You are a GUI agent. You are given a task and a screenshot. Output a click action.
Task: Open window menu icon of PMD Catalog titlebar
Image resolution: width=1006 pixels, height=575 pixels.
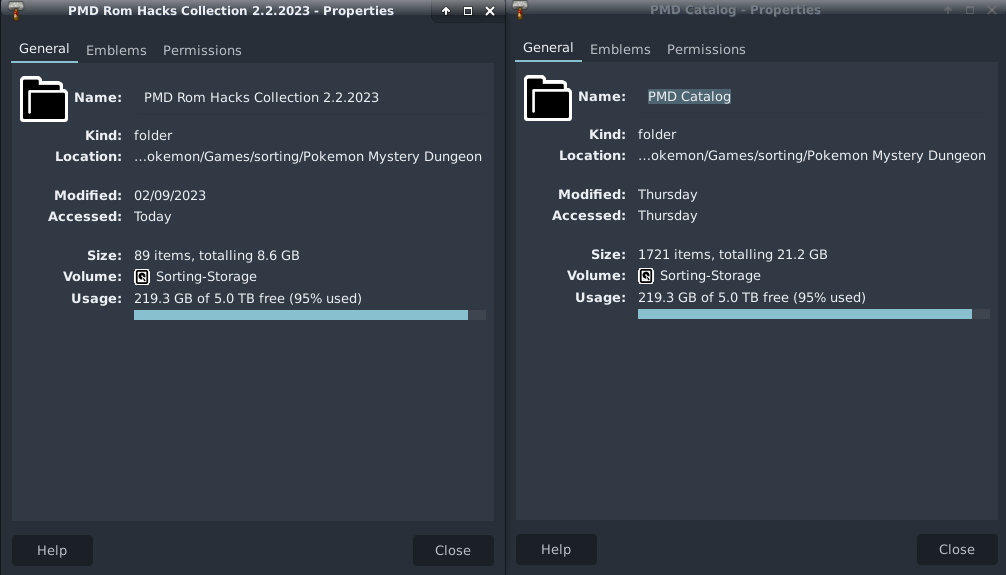[519, 10]
